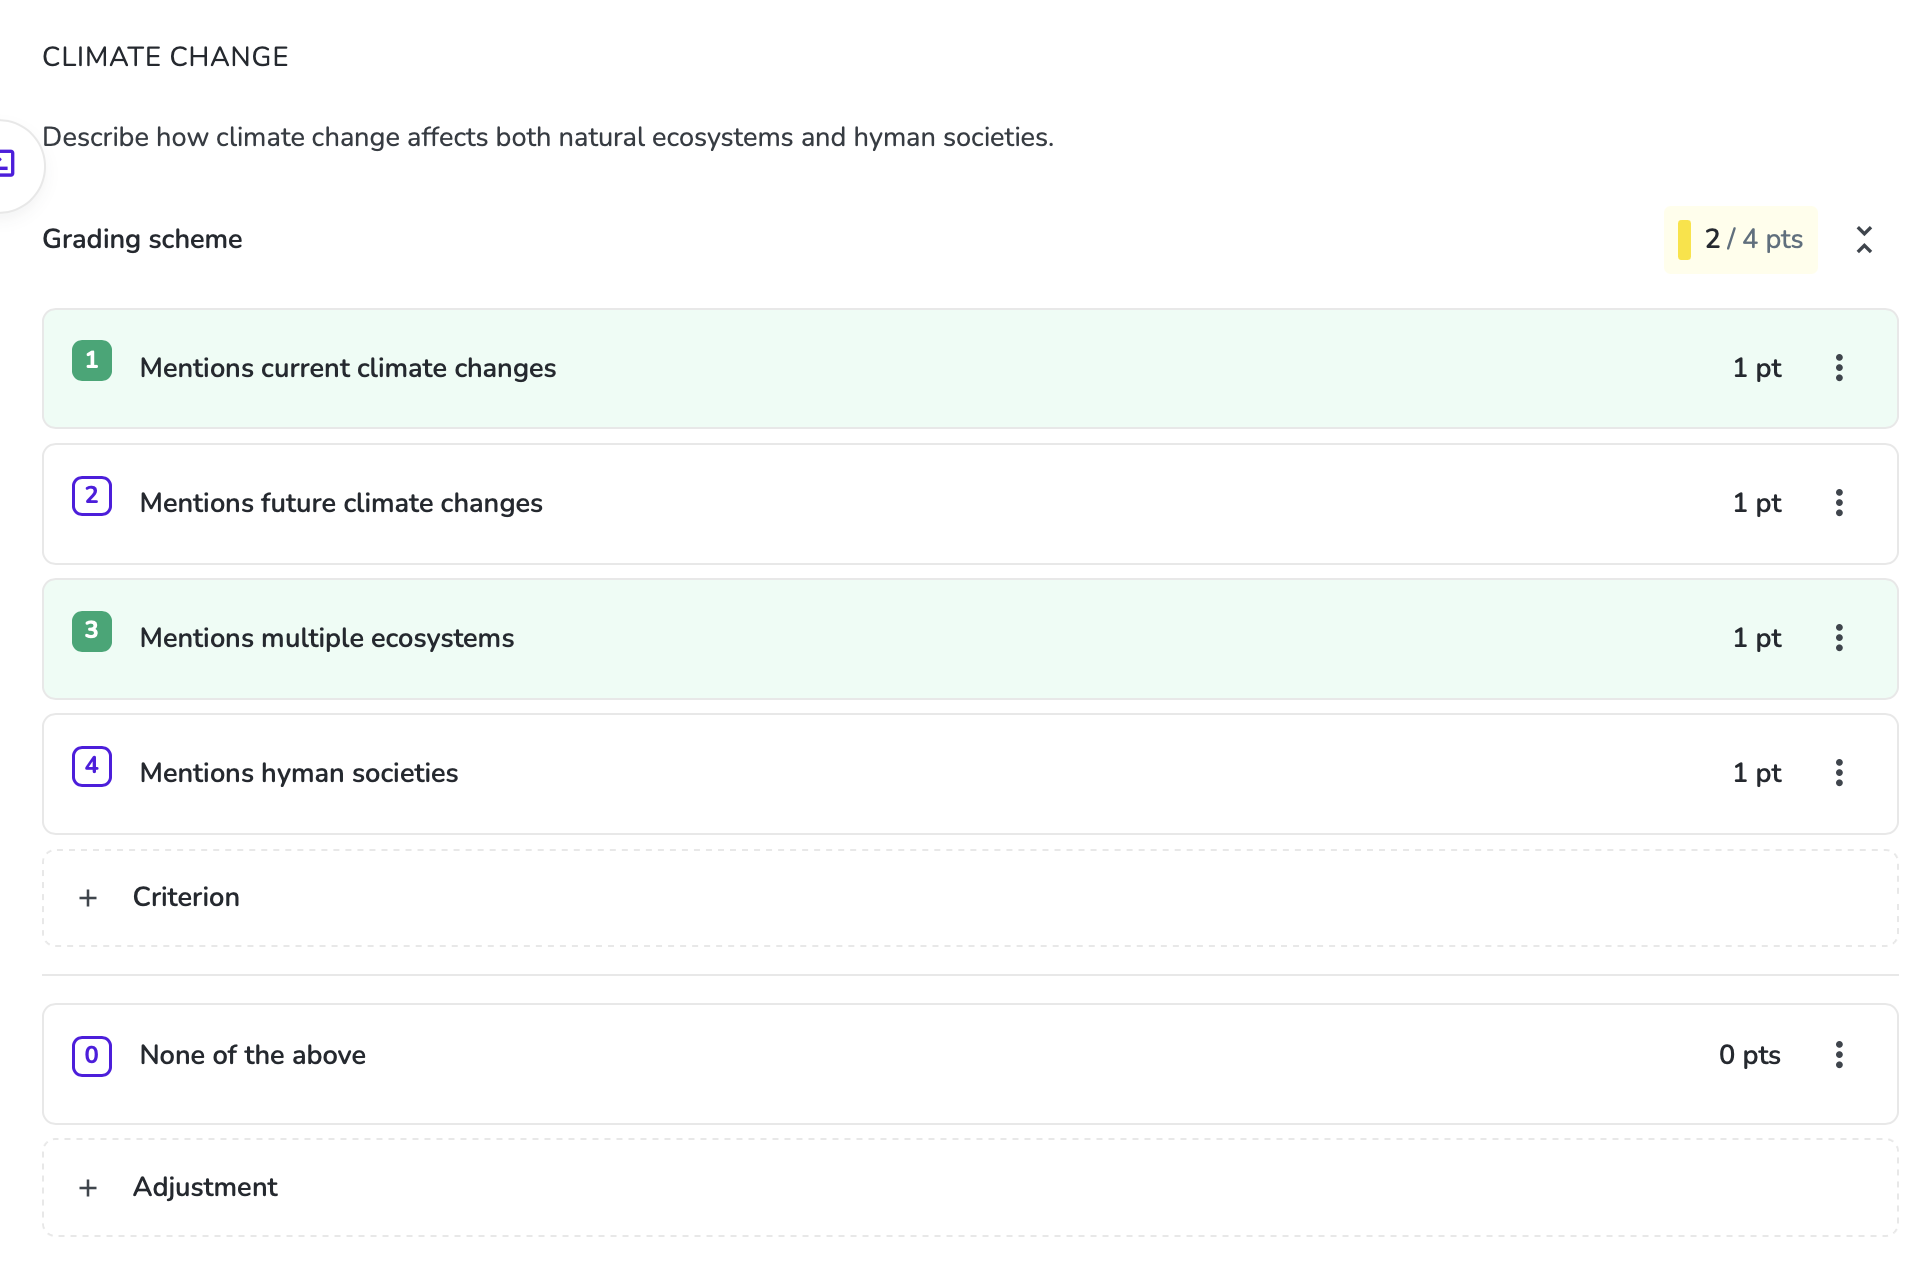This screenshot has width=1928, height=1268.
Task: Click the CLIMATE CHANGE title
Action: tap(165, 57)
